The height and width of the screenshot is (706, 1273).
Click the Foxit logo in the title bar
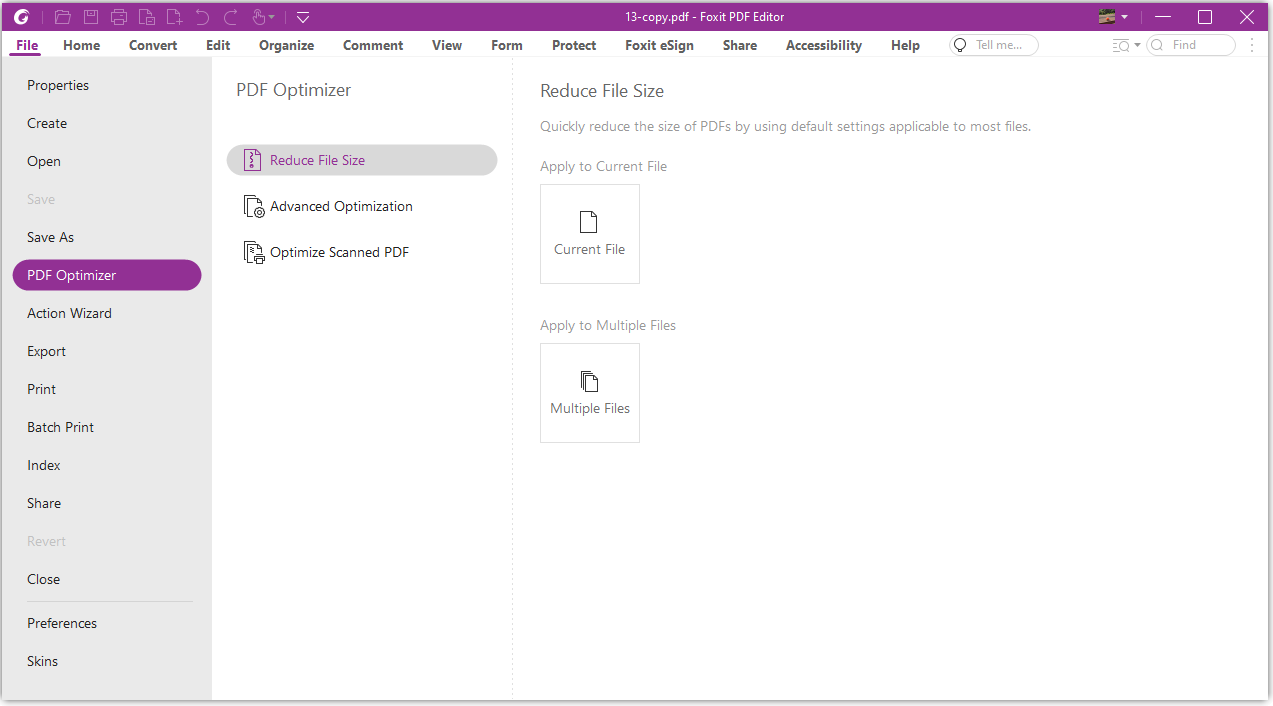pos(22,16)
